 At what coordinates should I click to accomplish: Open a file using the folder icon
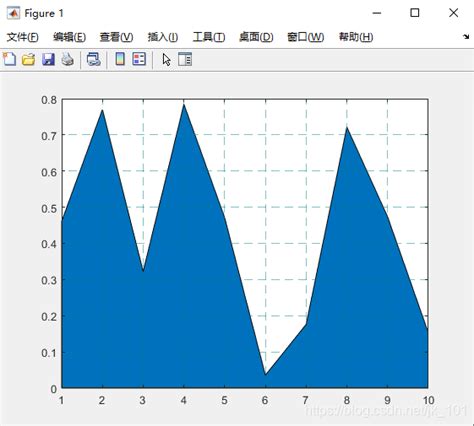point(29,59)
